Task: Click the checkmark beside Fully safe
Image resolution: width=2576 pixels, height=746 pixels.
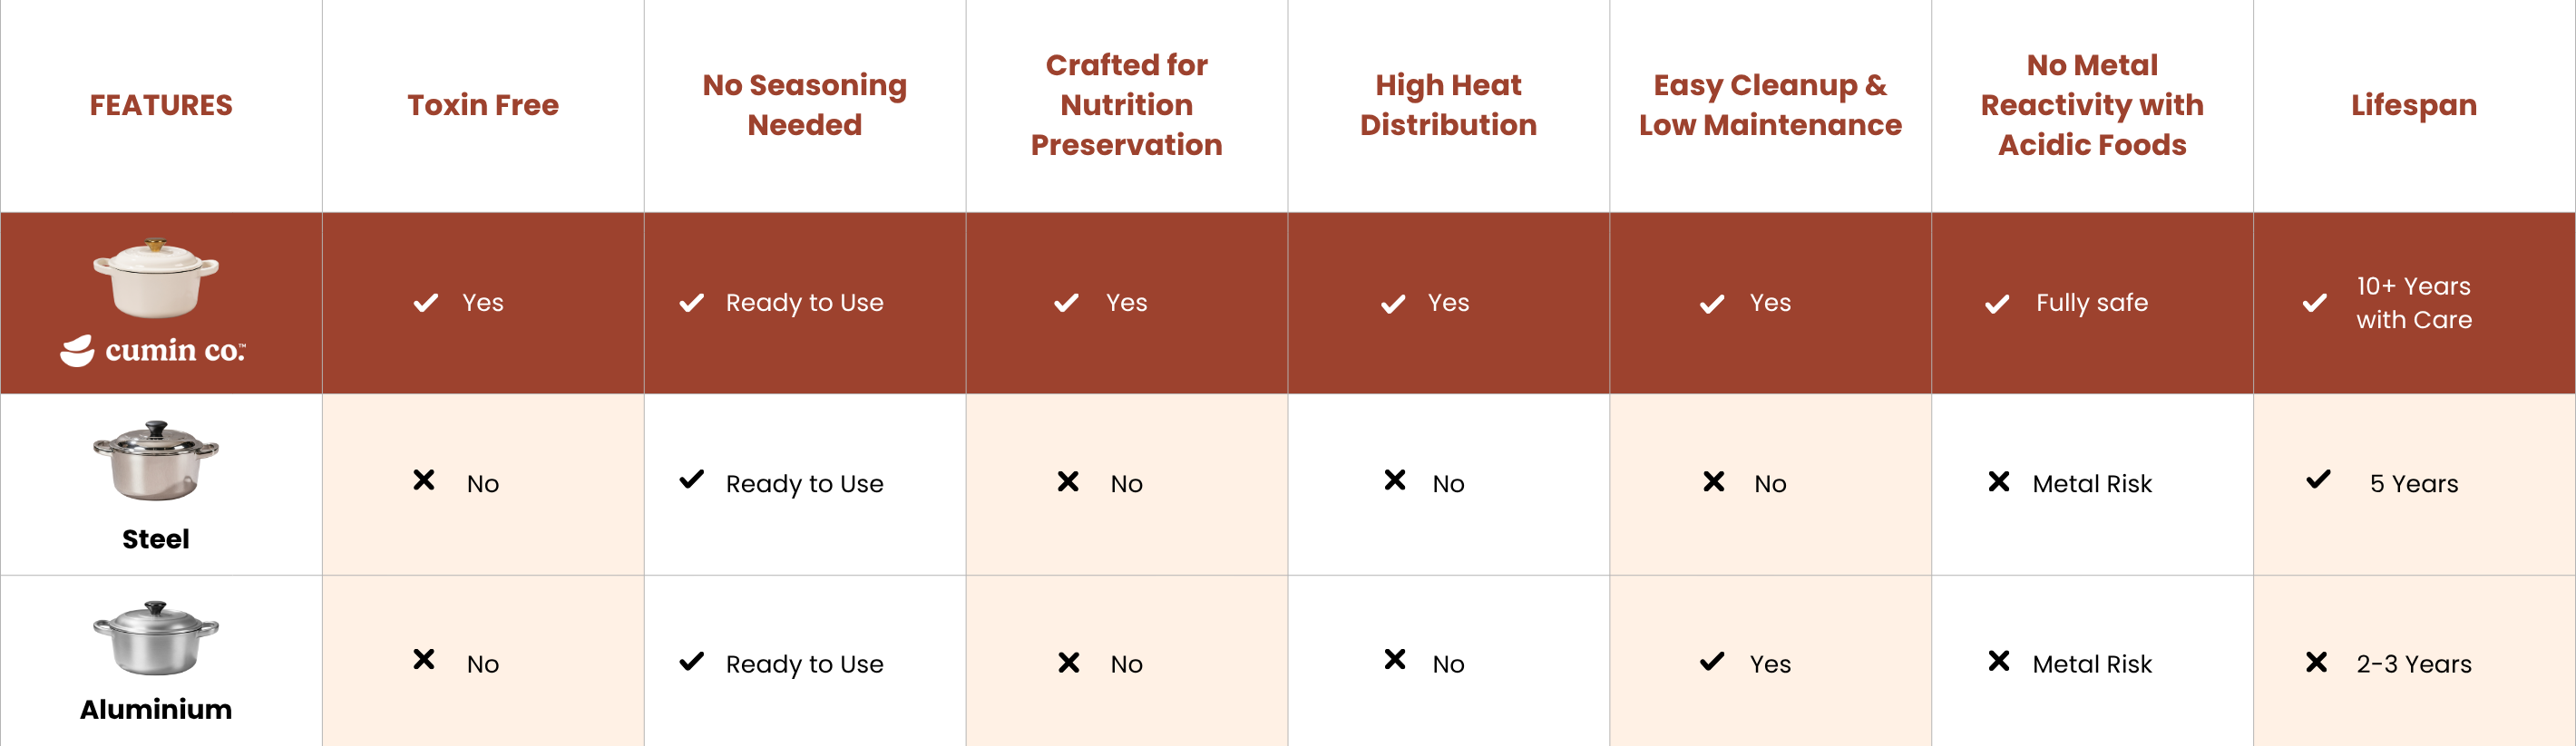Action: click(x=1997, y=304)
